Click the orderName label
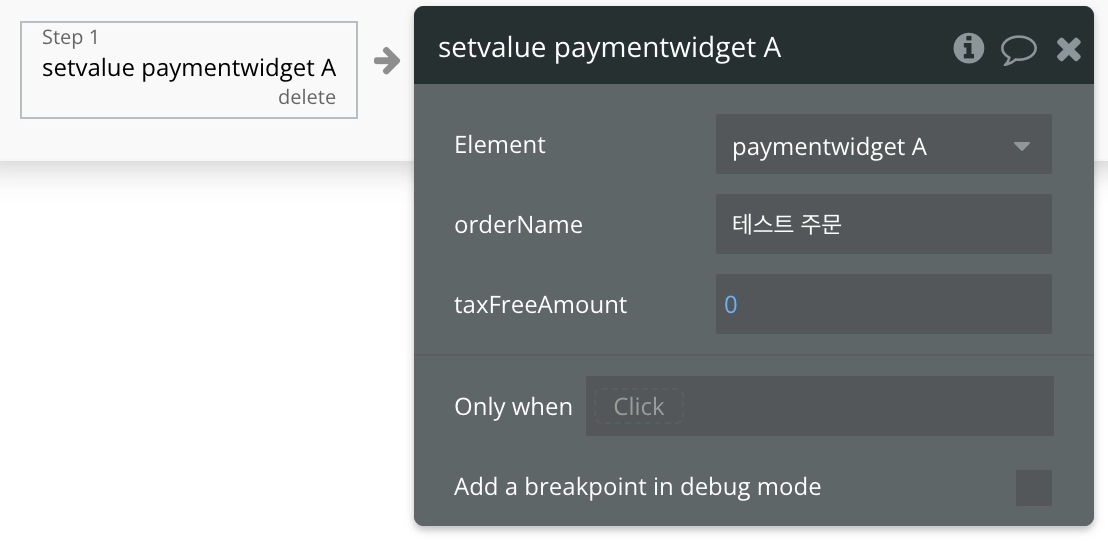 tap(518, 225)
